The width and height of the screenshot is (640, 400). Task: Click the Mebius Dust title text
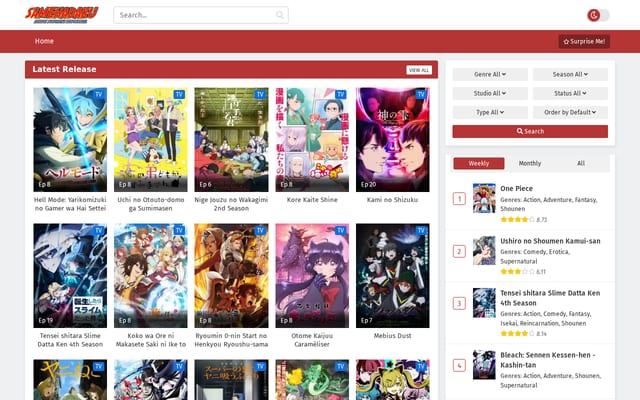pyautogui.click(x=393, y=336)
